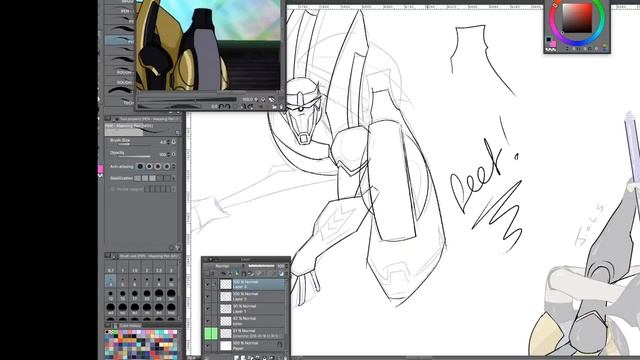Click new raster layer icon
Image resolution: width=640 pixels, height=360 pixels.
click(x=236, y=358)
